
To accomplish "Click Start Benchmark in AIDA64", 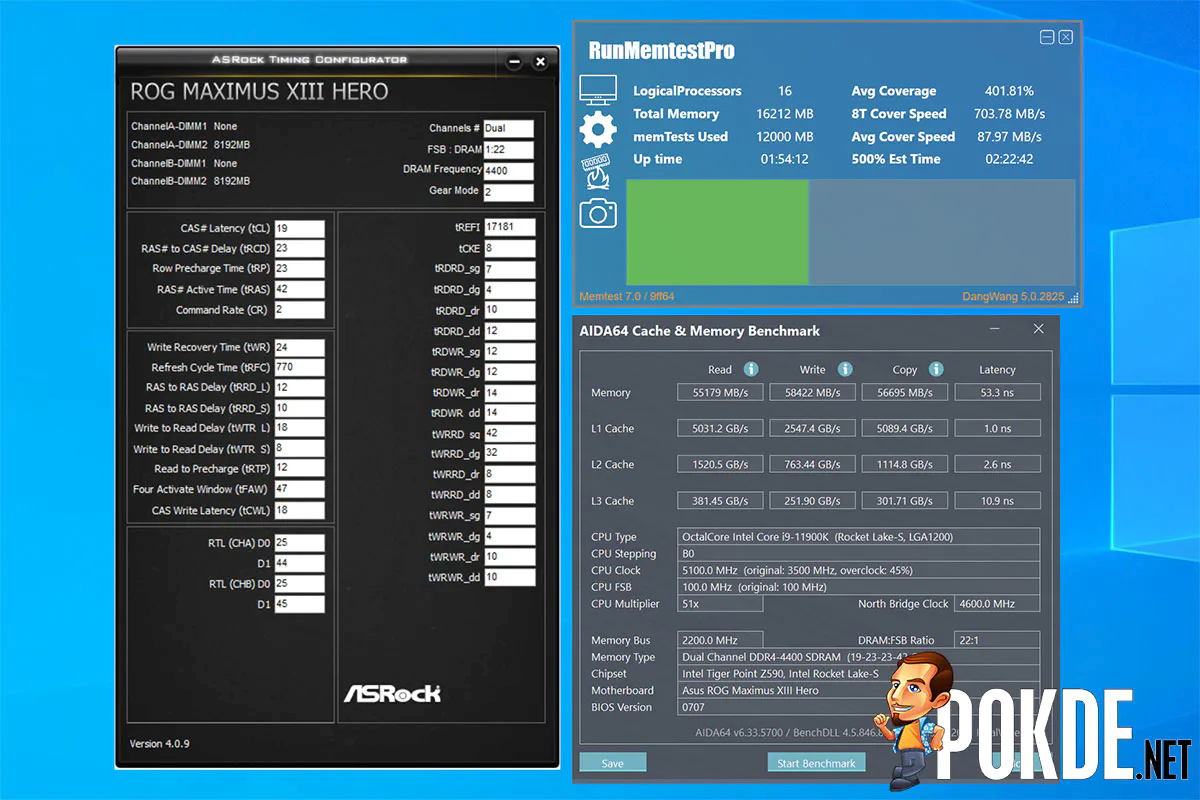I will click(817, 763).
